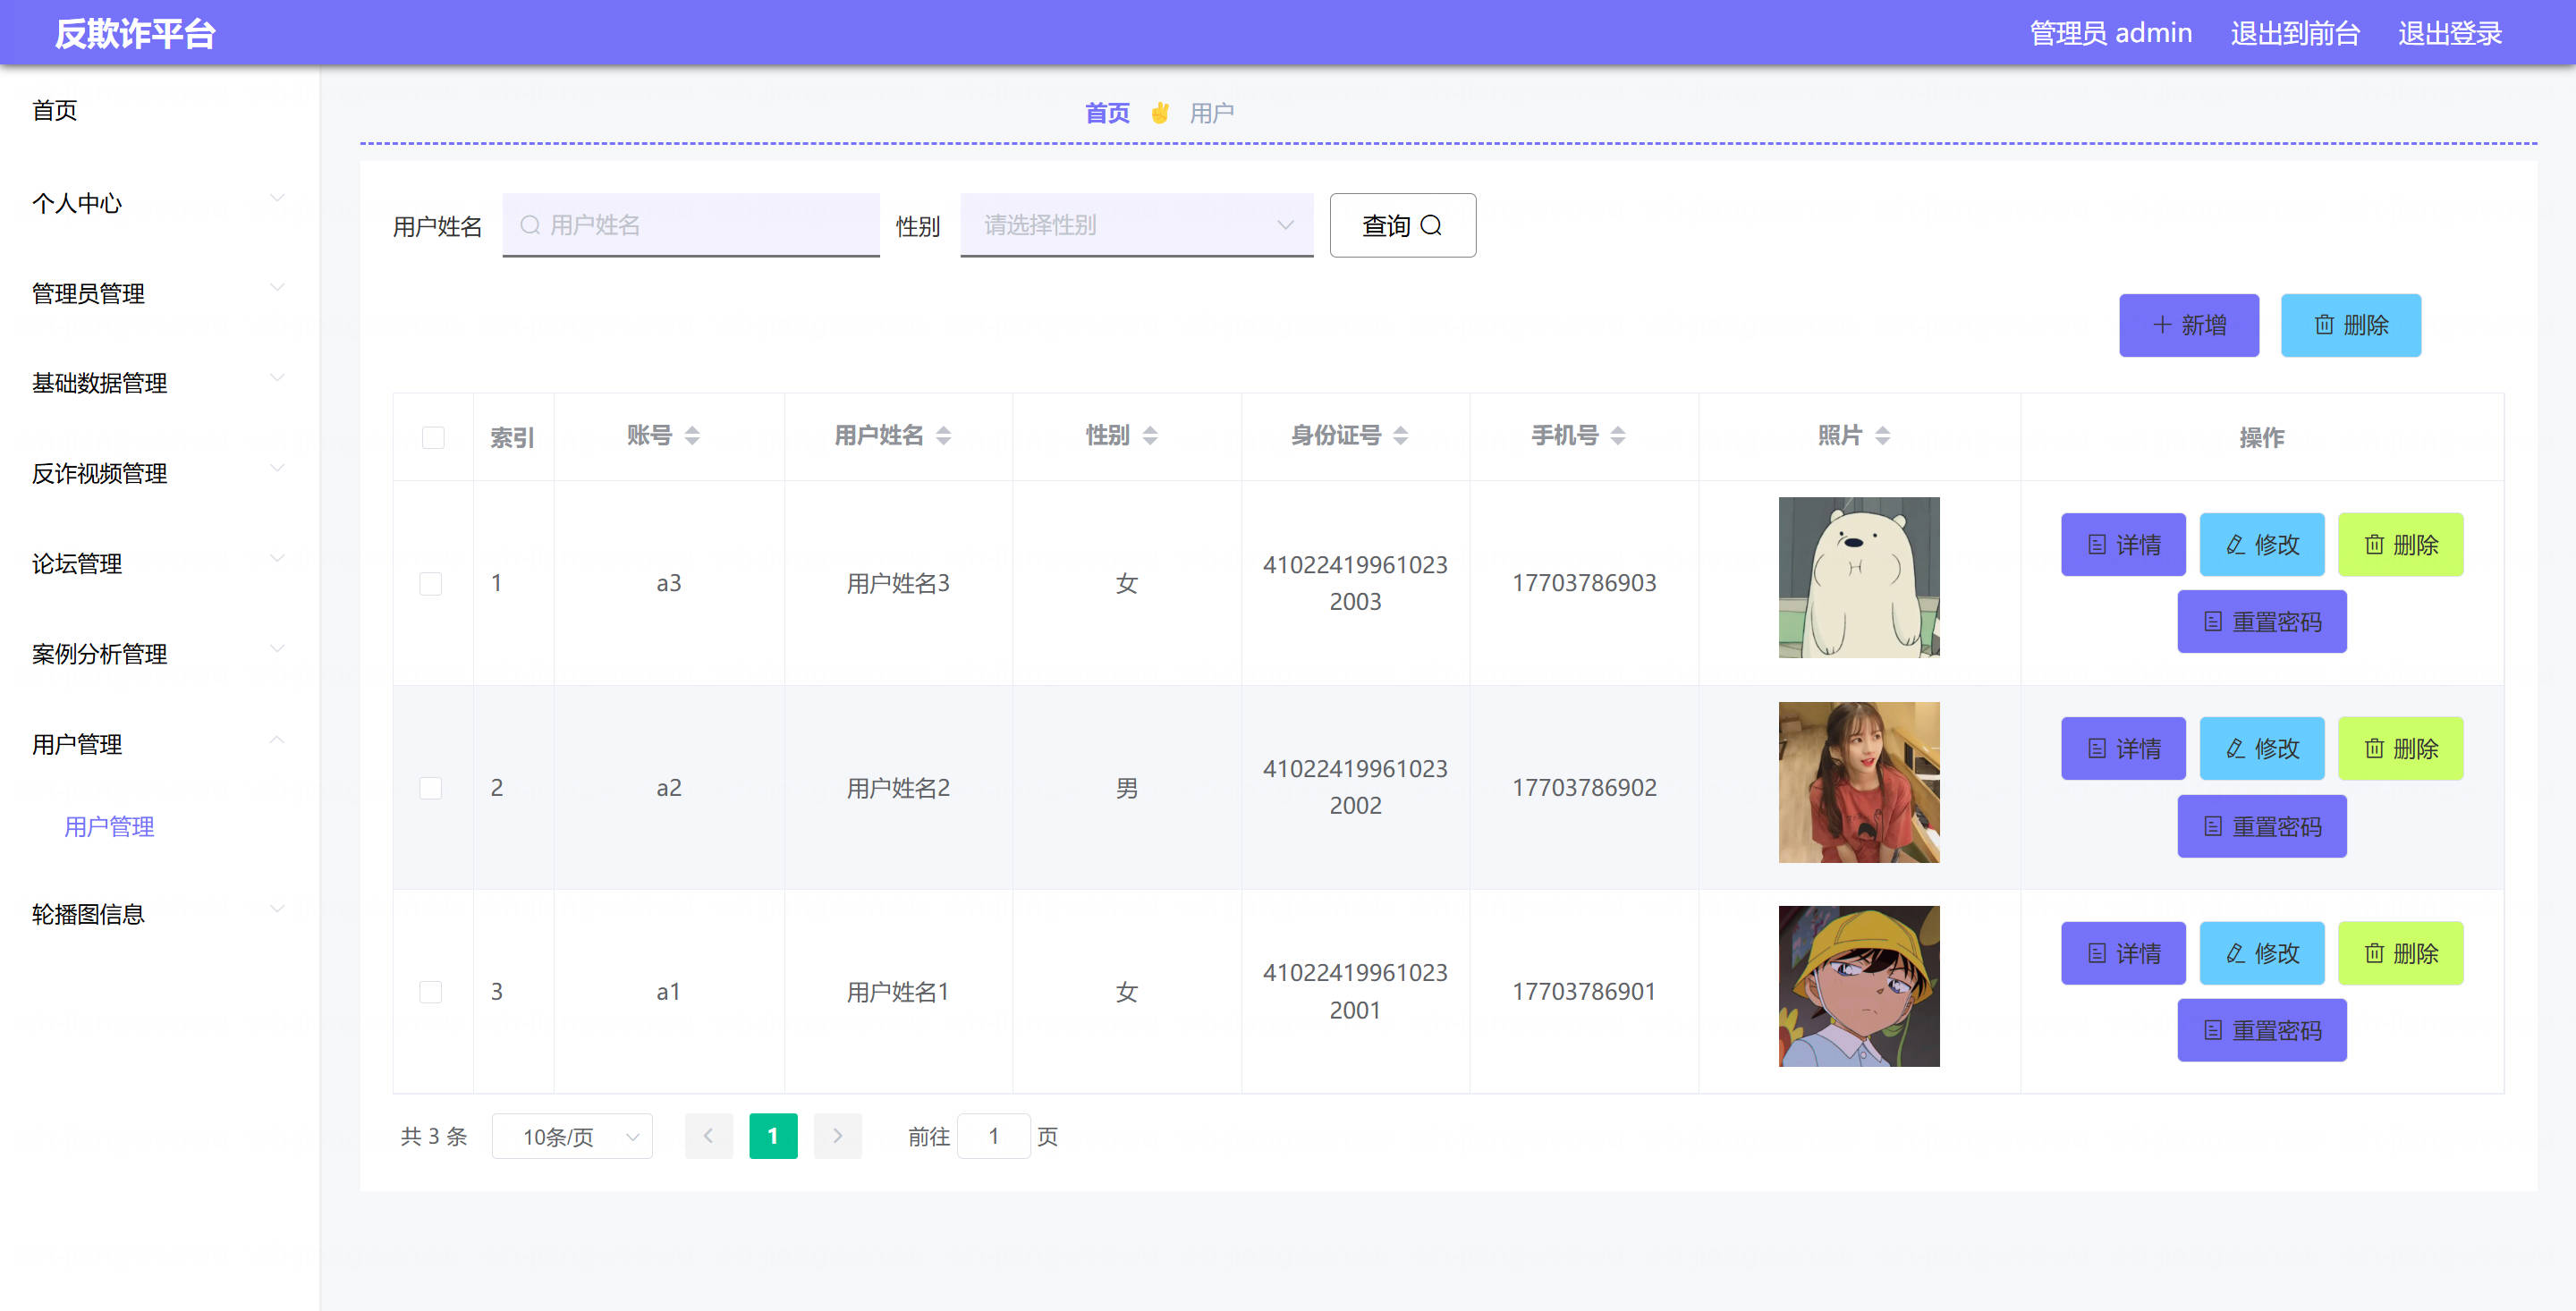
Task: Click the magnifier icon on 查询 button
Action: [x=1431, y=225]
